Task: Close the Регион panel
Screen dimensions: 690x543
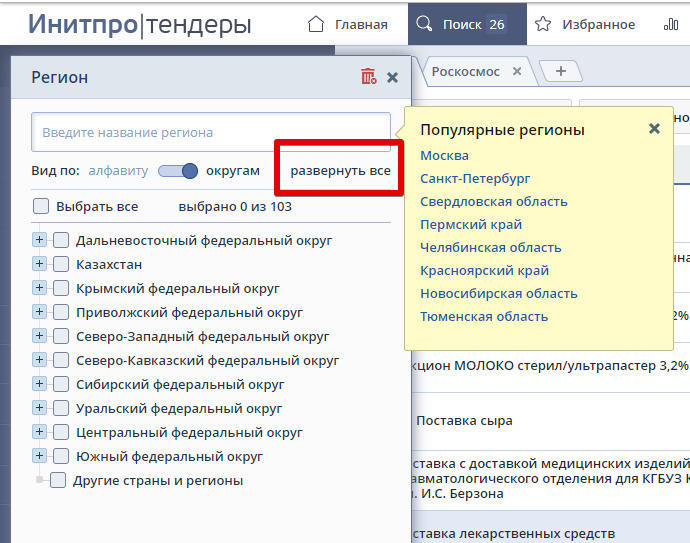Action: point(392,77)
